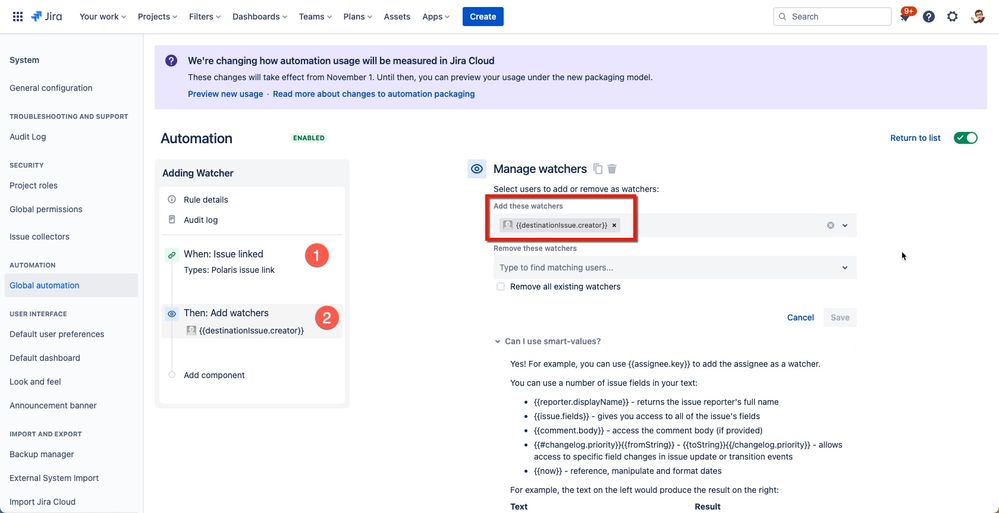Click Add component in rule
Viewport: 999px width, 513px height.
[x=214, y=375]
